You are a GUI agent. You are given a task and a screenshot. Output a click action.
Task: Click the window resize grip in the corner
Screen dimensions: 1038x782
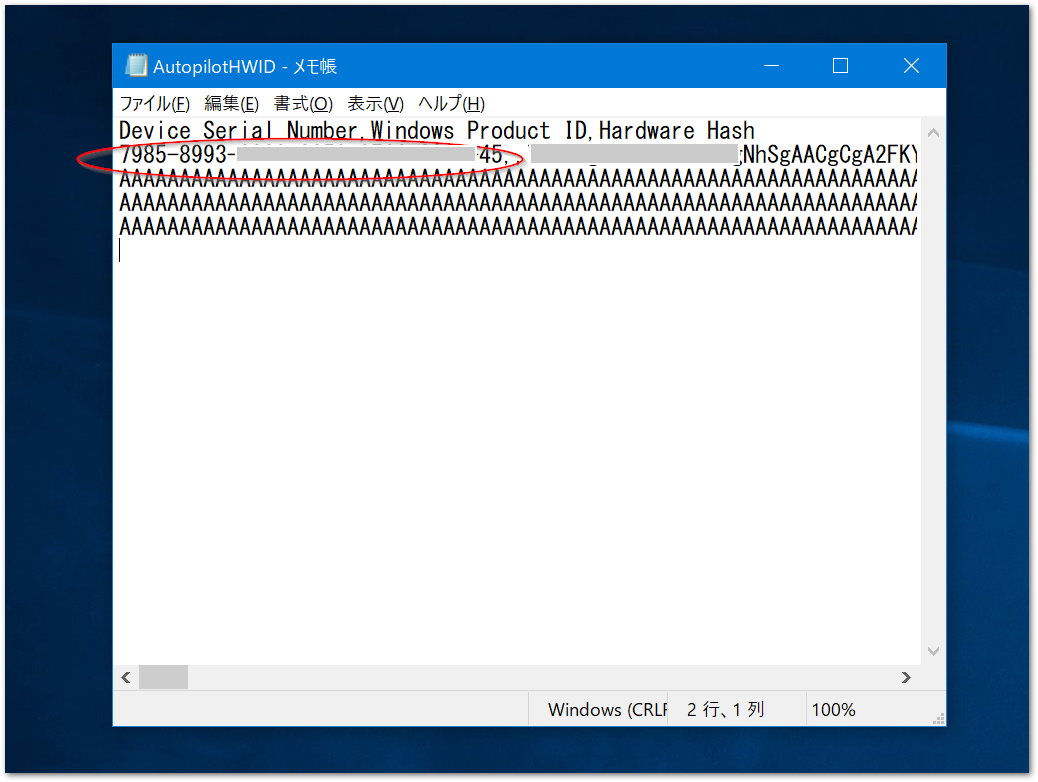tap(938, 719)
